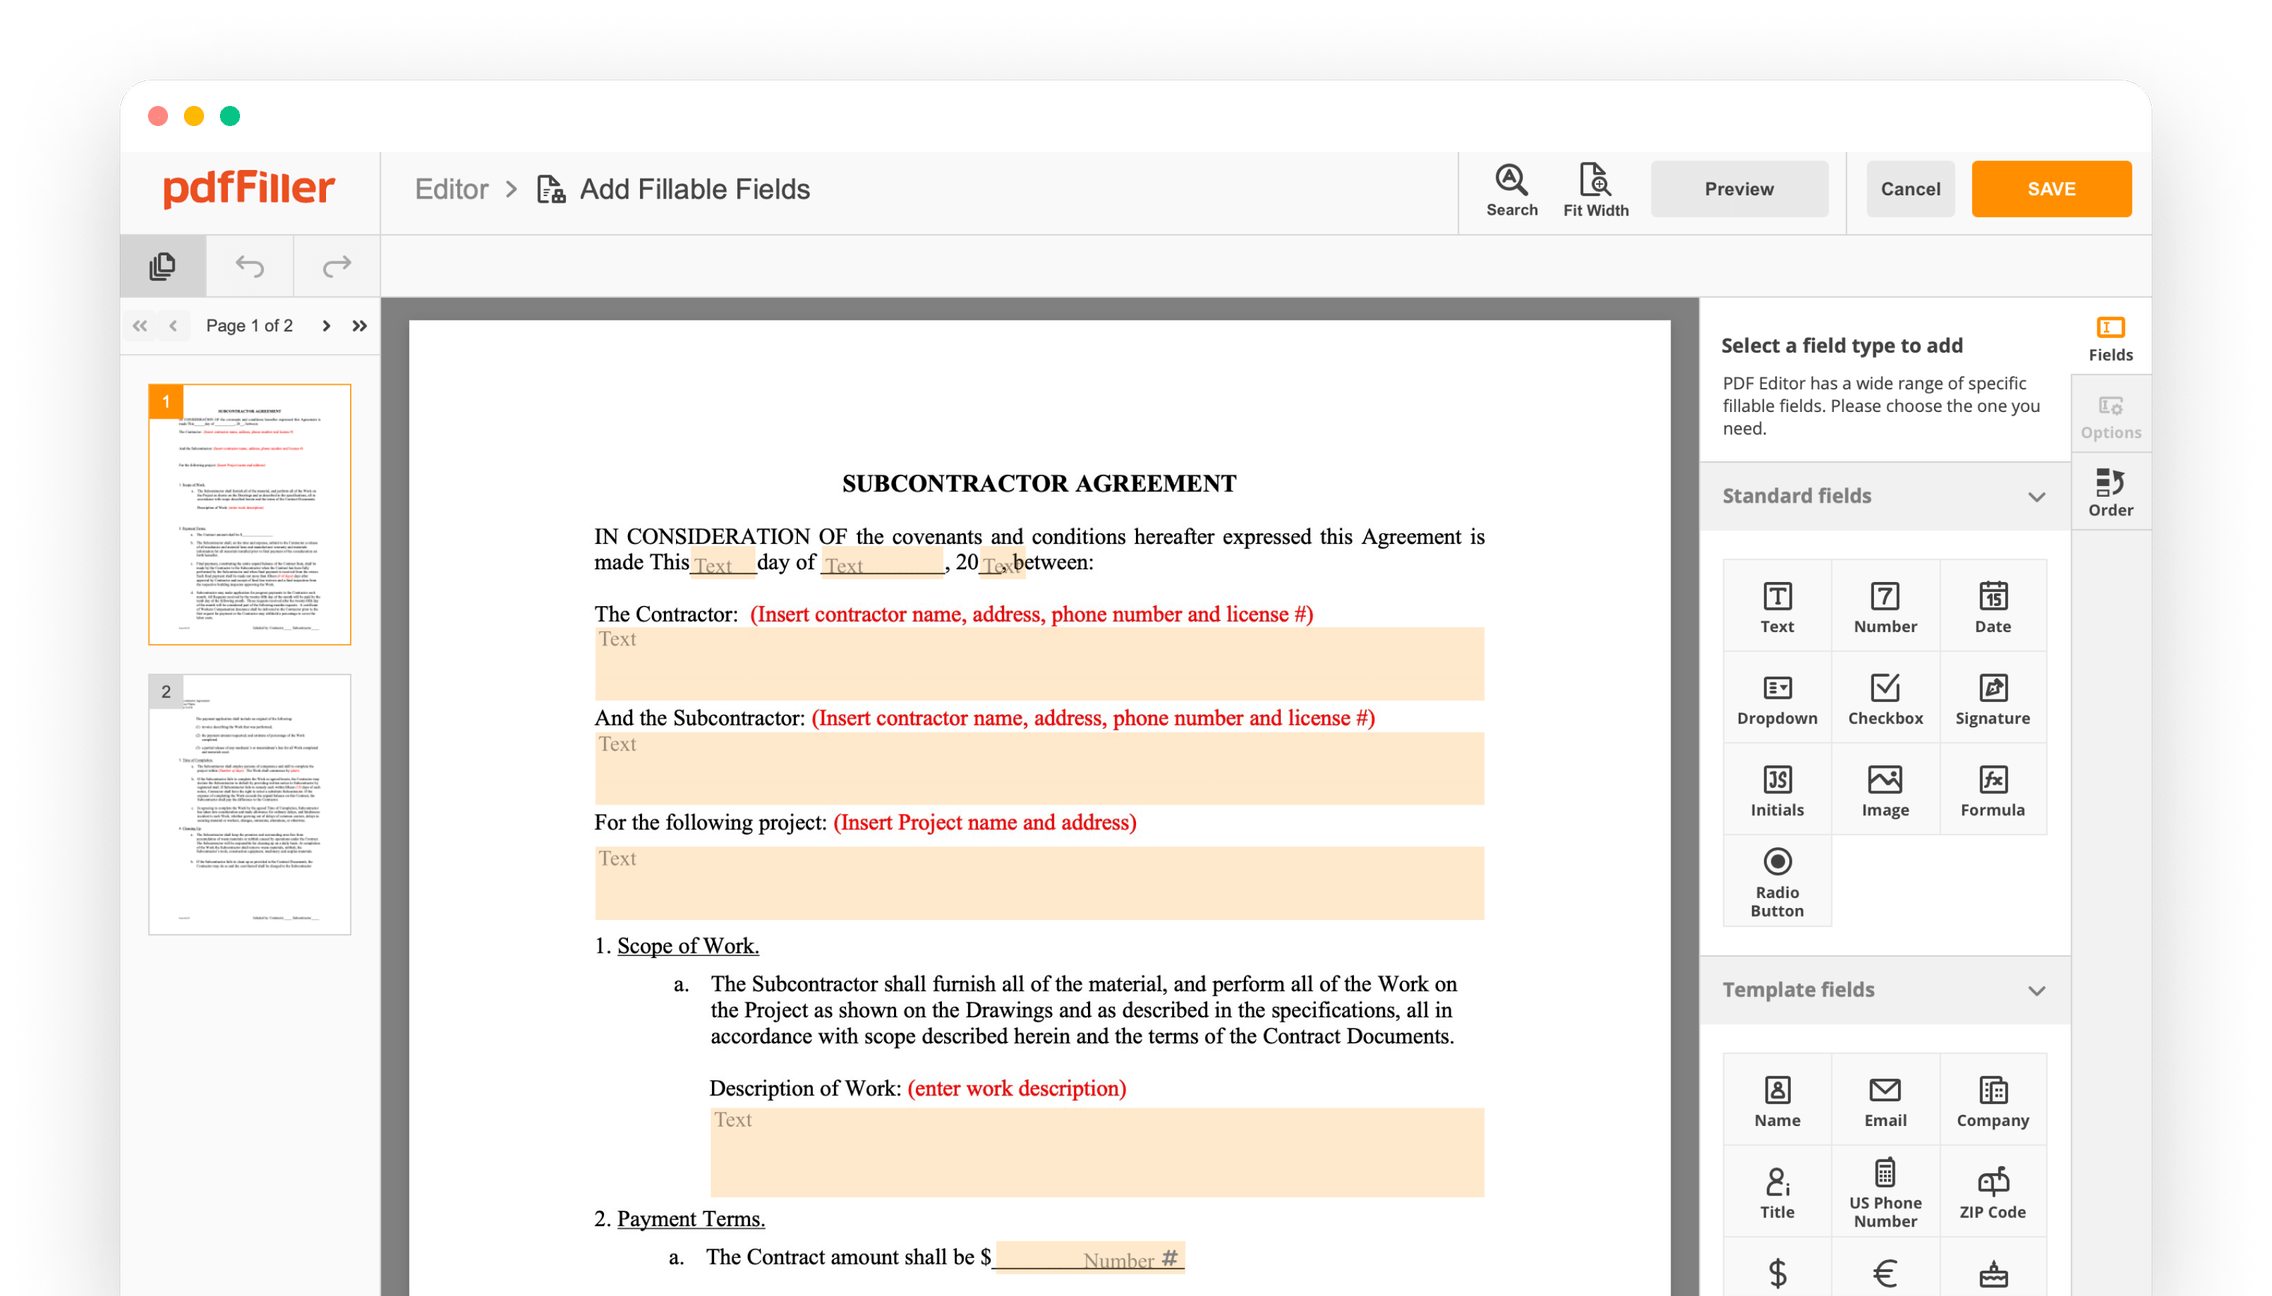Add a Checkbox field
The image size is (2272, 1296).
click(x=1884, y=698)
